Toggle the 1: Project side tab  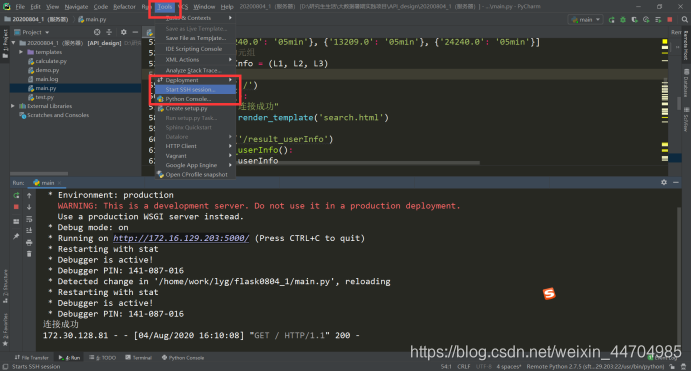pos(5,44)
